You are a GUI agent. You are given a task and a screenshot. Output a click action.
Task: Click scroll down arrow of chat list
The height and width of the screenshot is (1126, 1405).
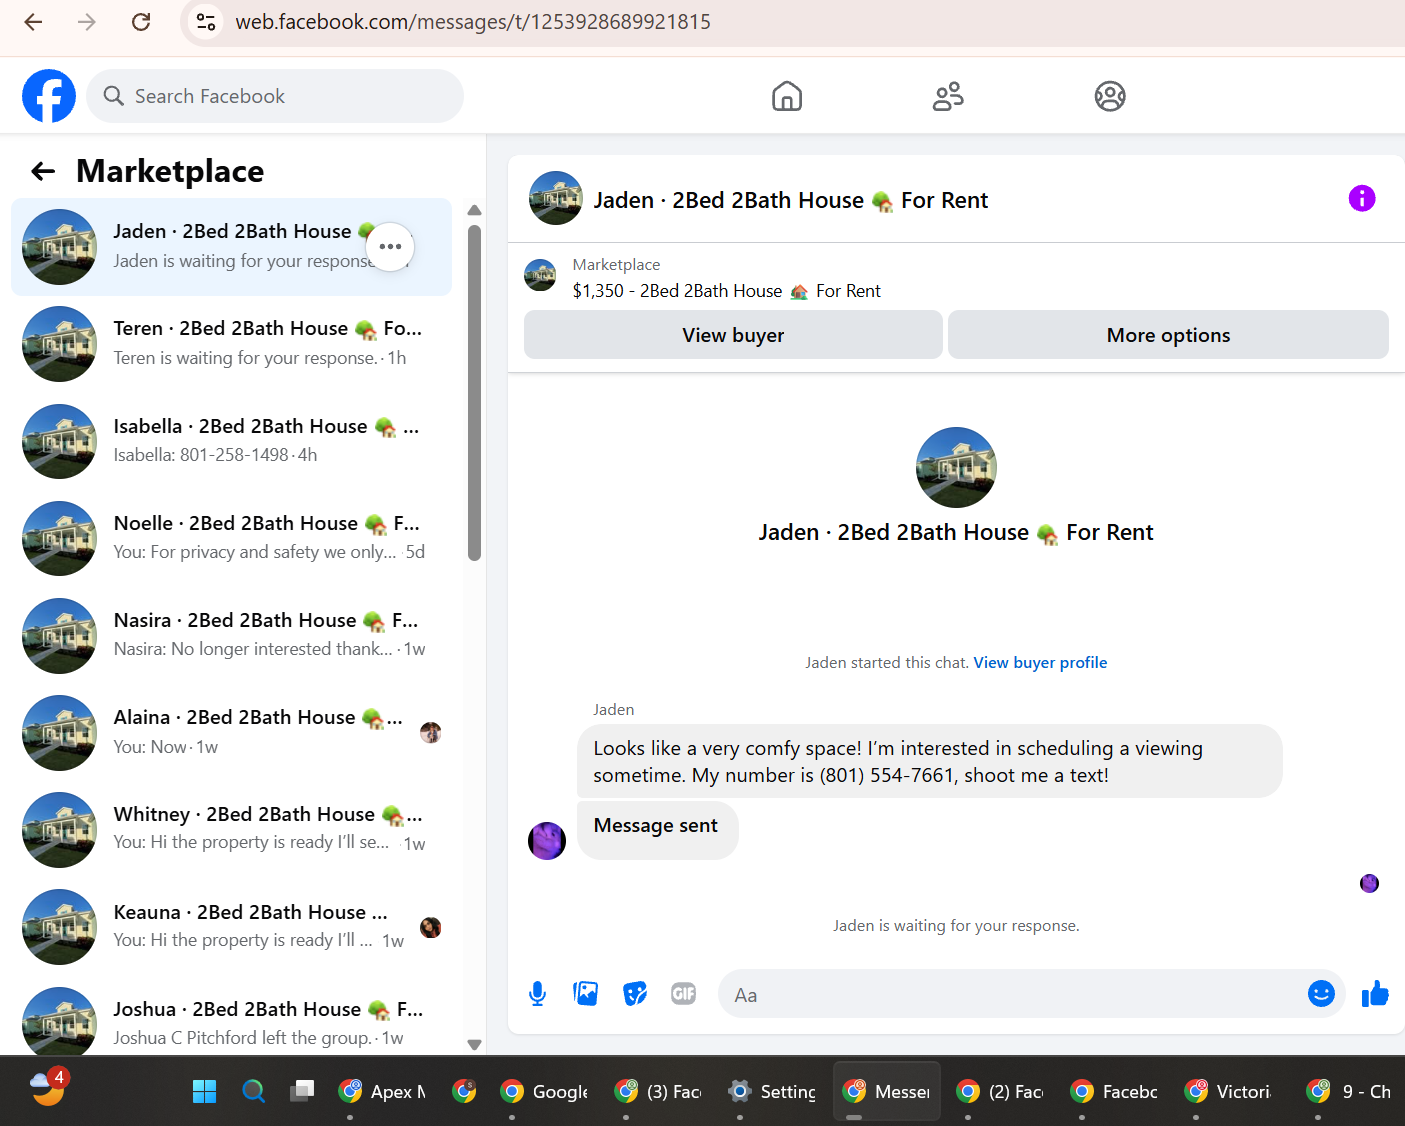click(x=474, y=1044)
